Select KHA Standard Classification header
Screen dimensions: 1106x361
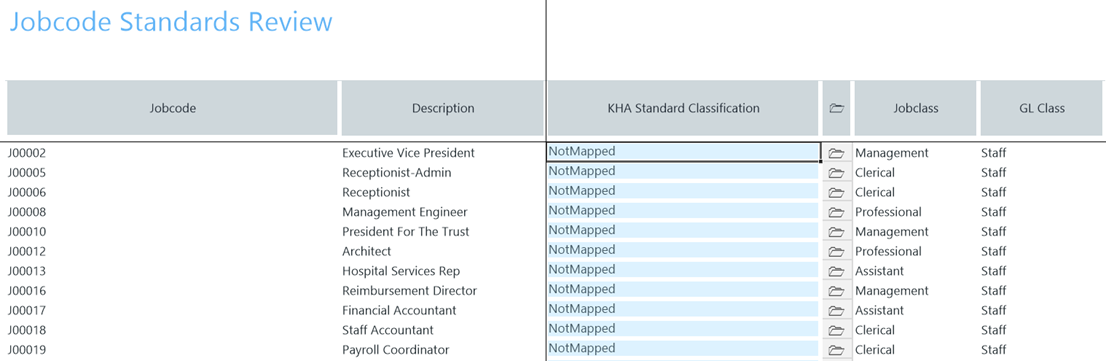pyautogui.click(x=683, y=108)
